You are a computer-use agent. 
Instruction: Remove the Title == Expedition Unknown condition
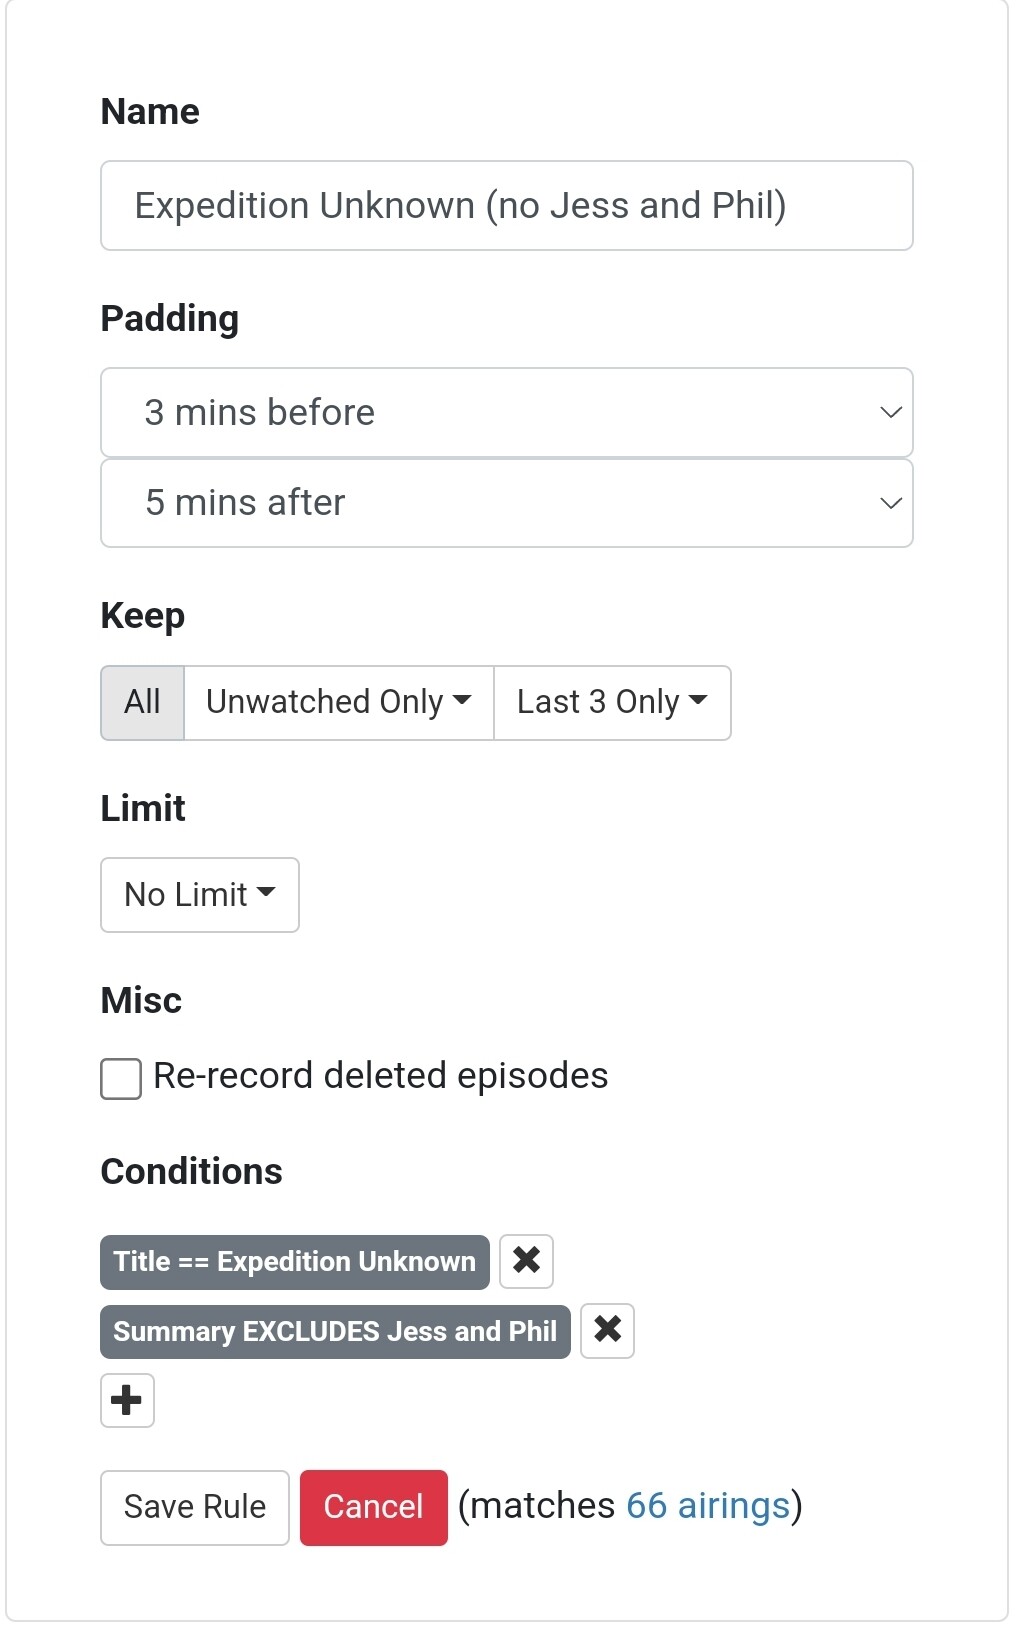coord(526,1261)
